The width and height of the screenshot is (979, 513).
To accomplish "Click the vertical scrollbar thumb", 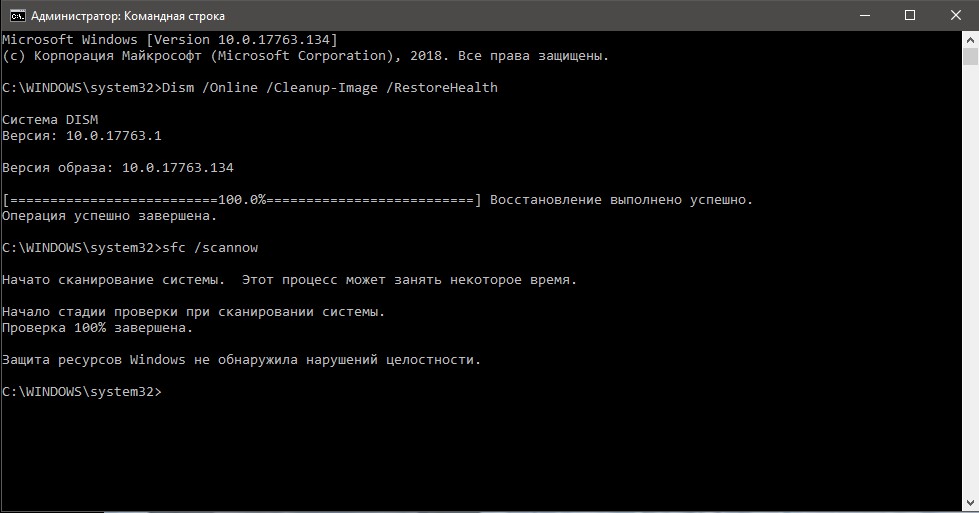I will (970, 56).
